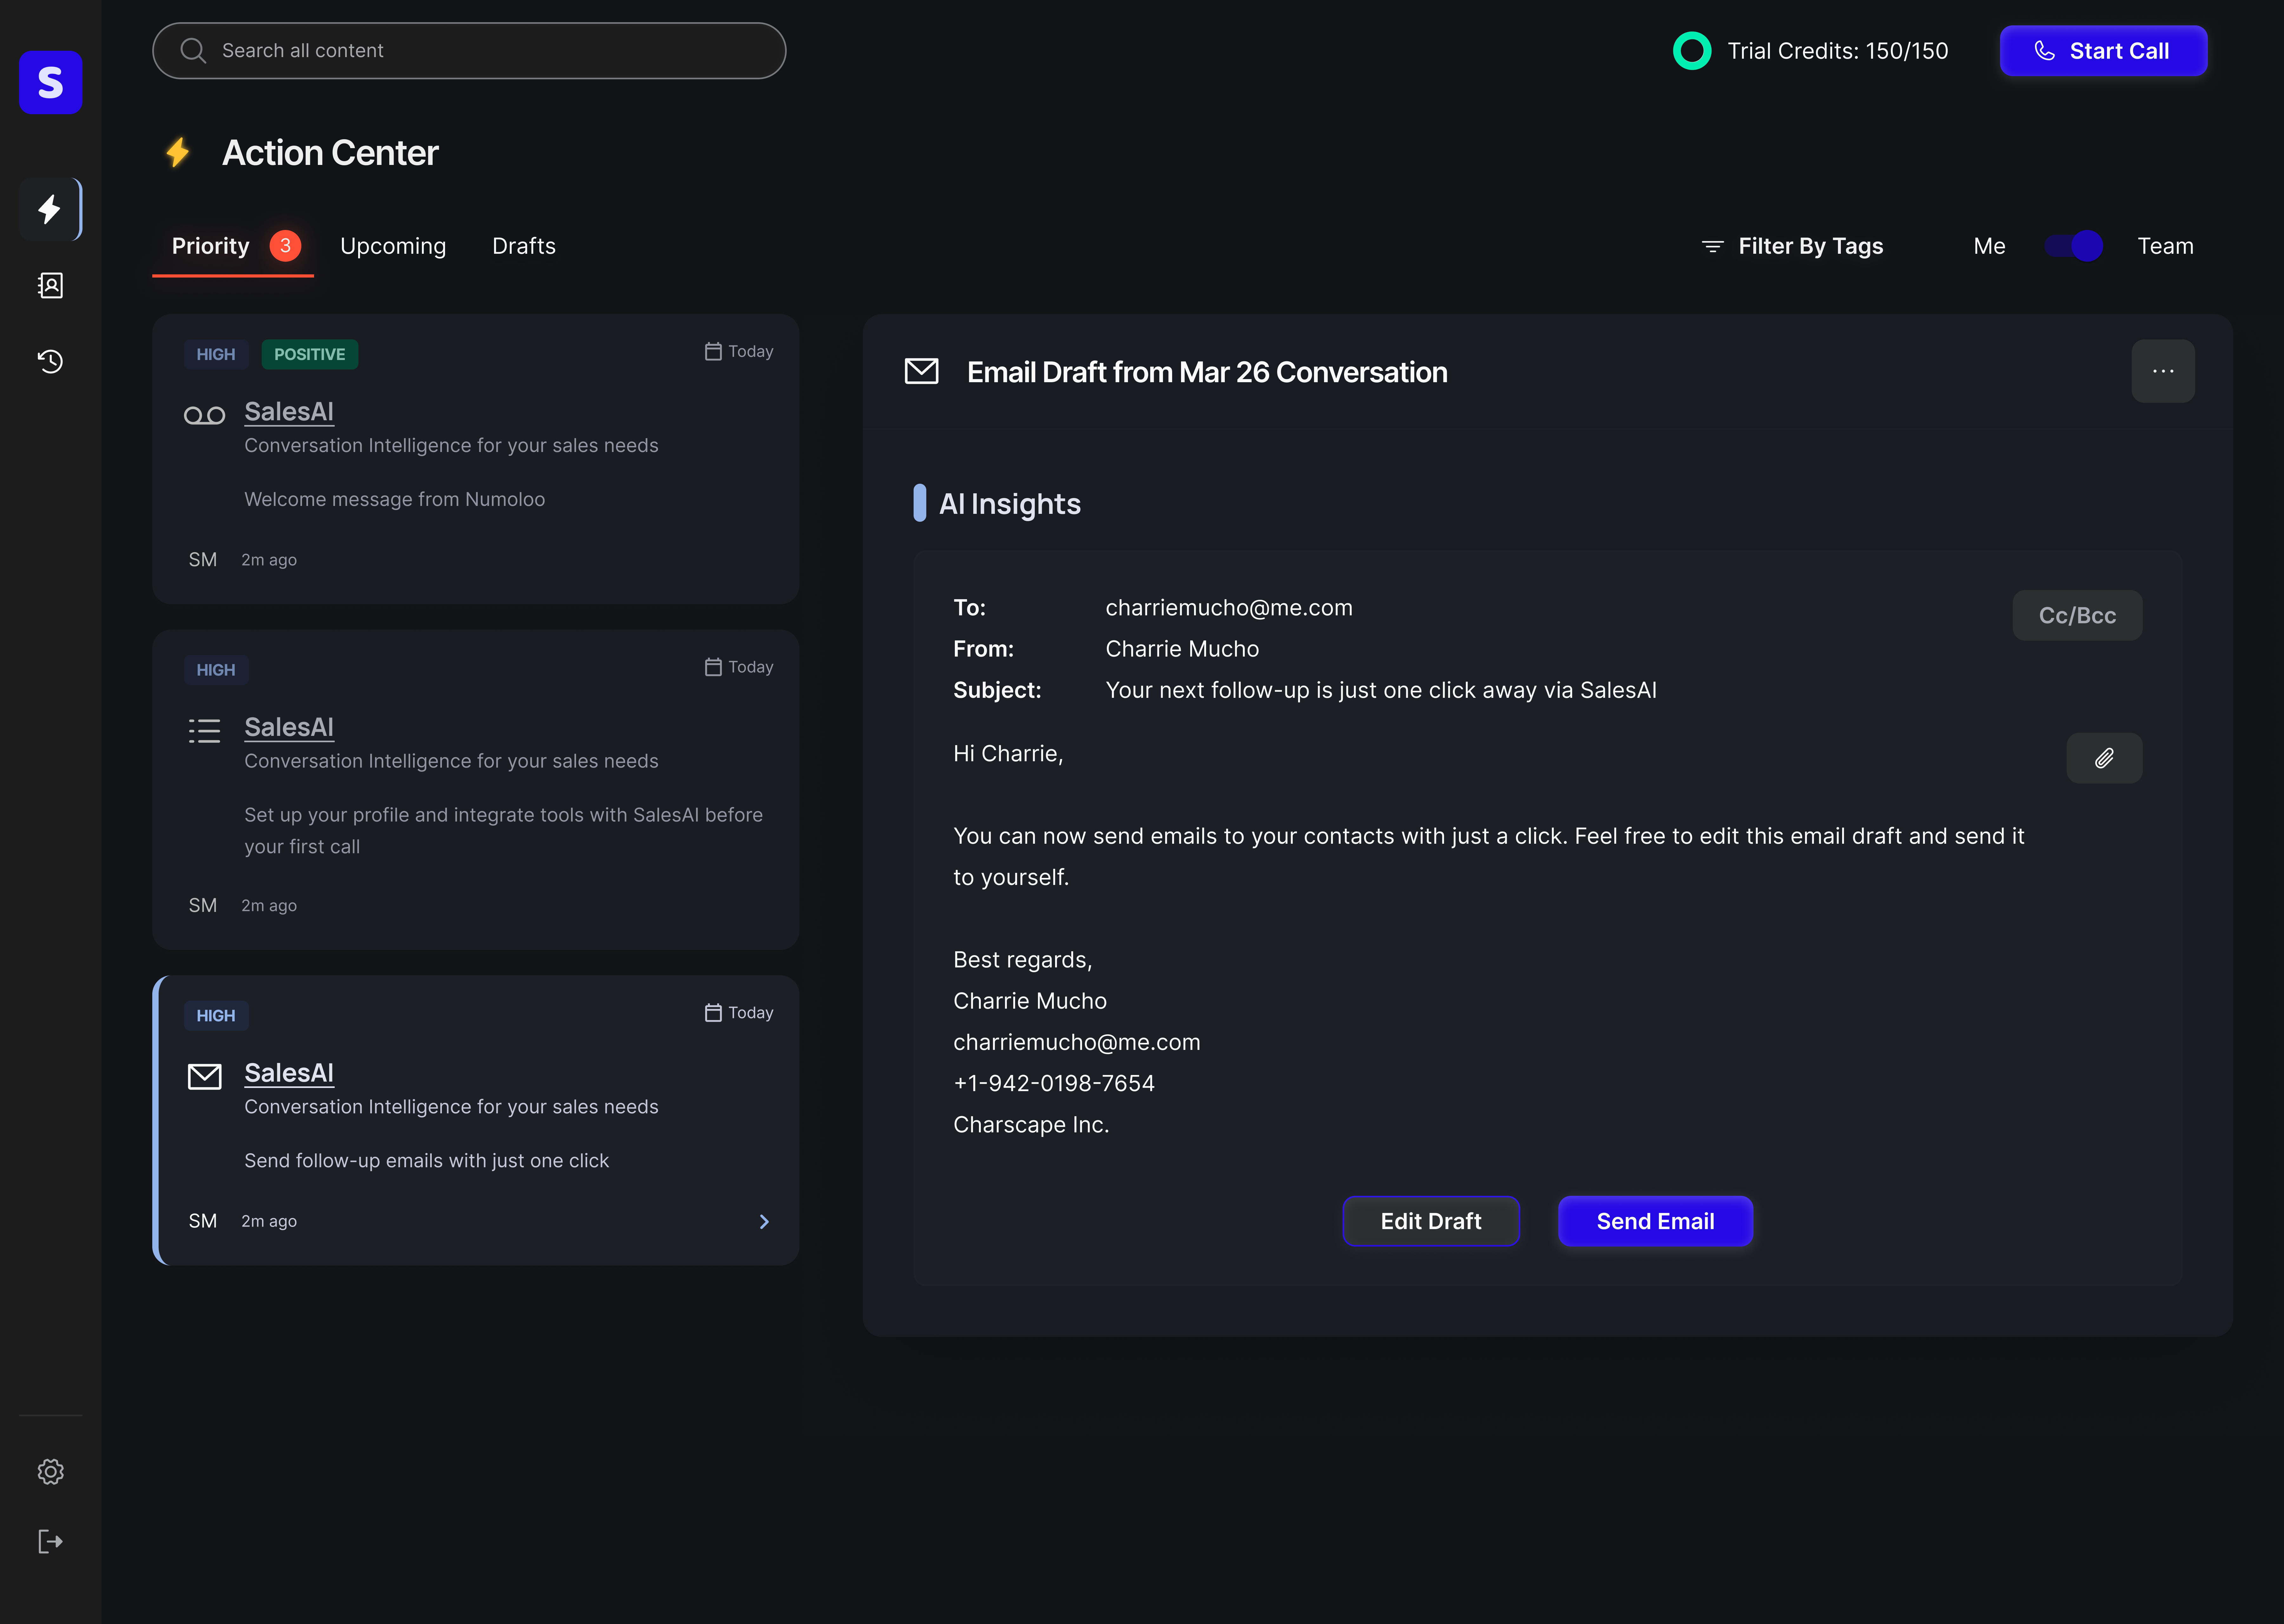Open the history clock sidebar icon
Viewport: 2284px width, 1624px height.
(x=50, y=361)
